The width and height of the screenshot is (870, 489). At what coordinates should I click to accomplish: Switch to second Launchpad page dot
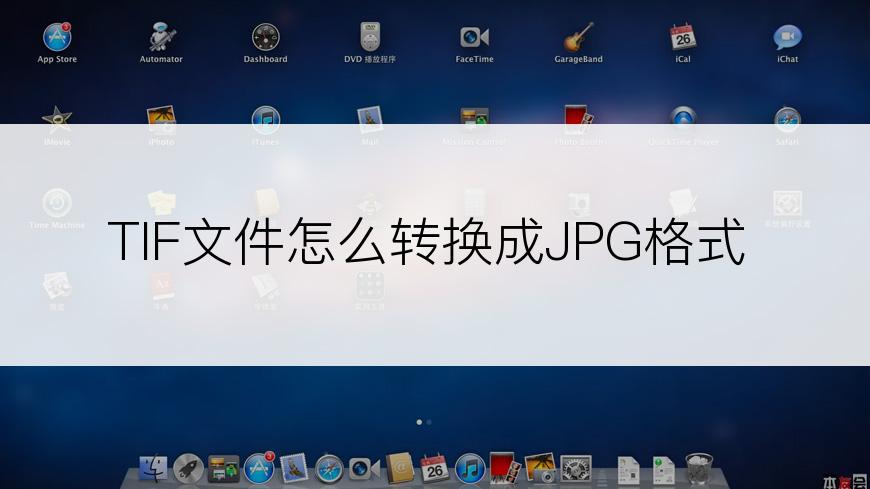(x=429, y=422)
